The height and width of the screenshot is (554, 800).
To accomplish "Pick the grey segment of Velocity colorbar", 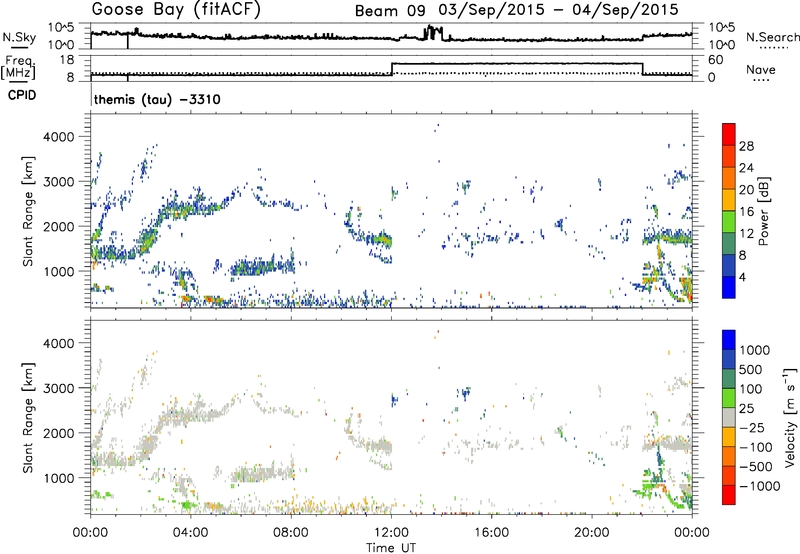I will pyautogui.click(x=729, y=417).
